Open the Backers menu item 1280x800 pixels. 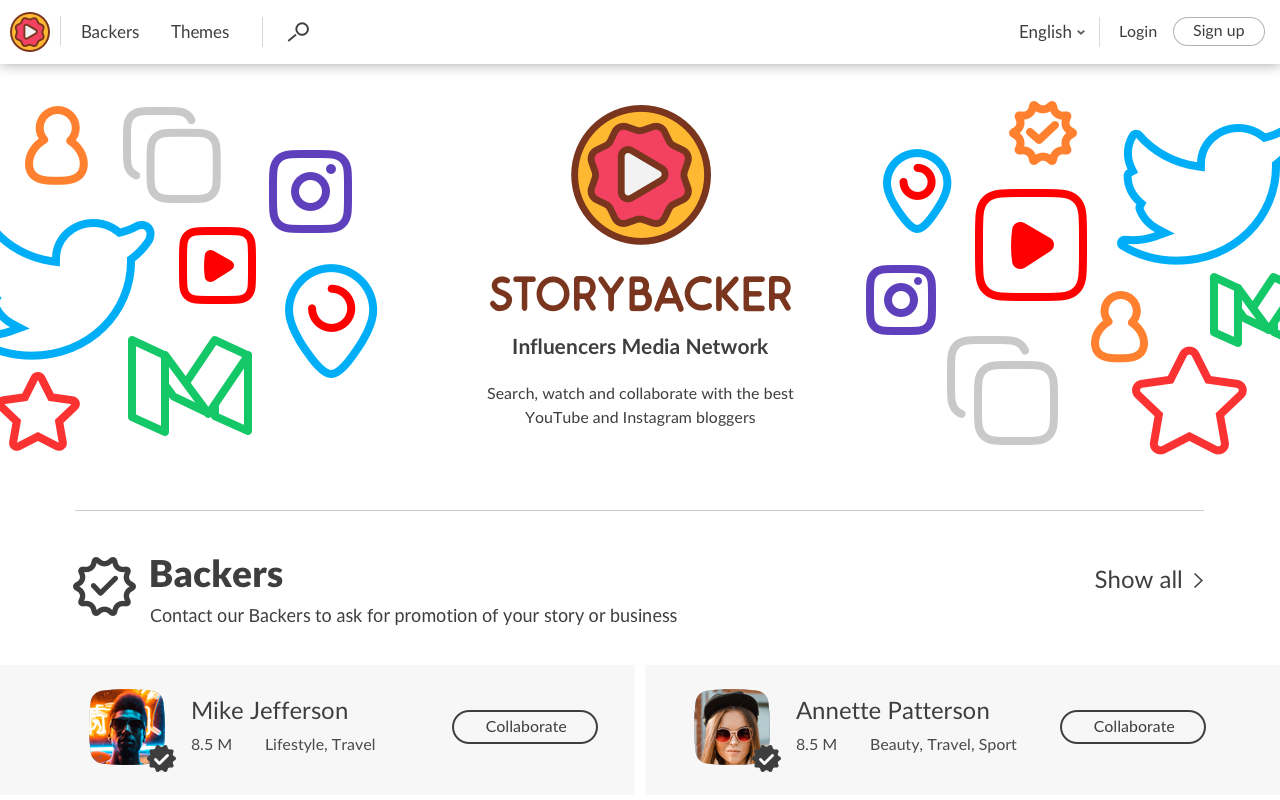(x=110, y=32)
